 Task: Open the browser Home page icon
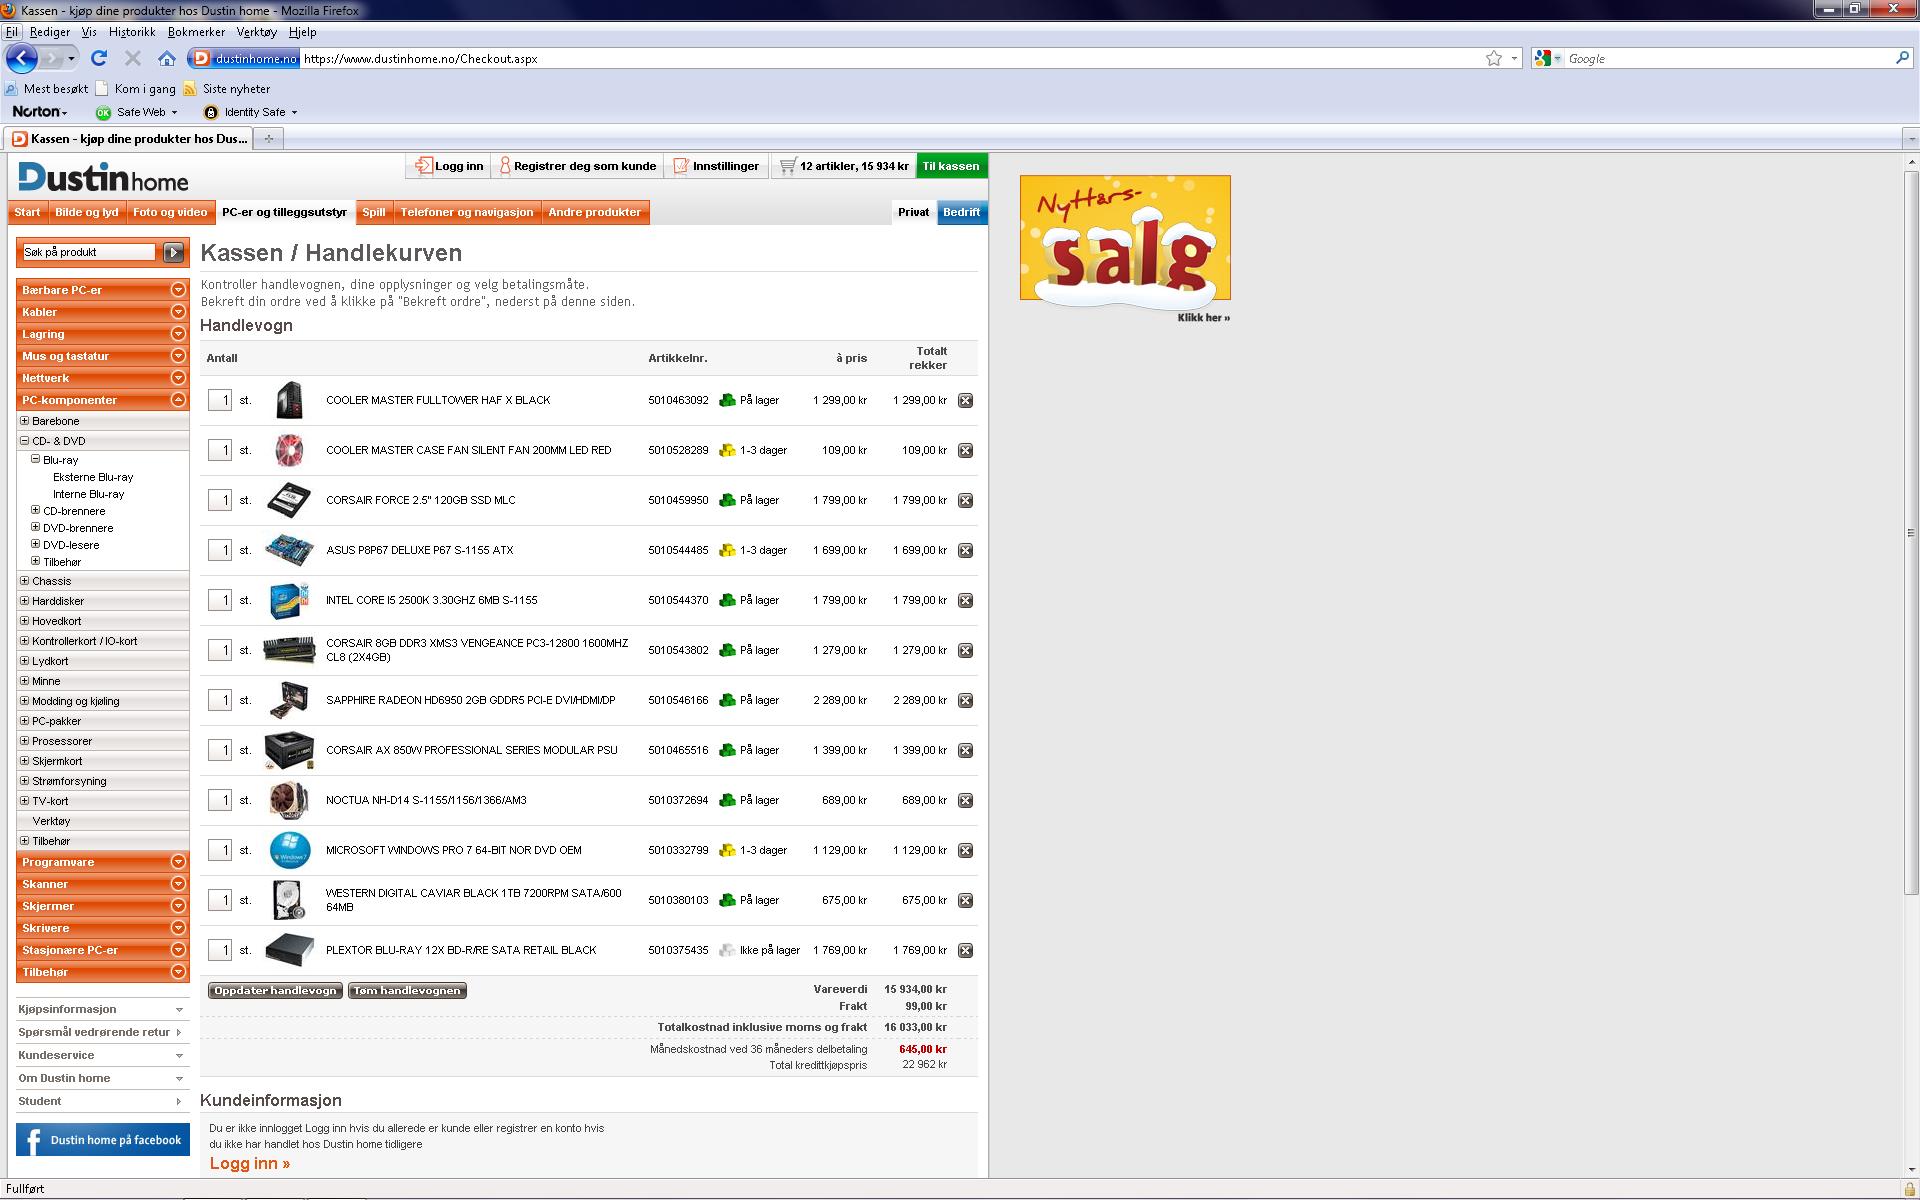click(167, 58)
